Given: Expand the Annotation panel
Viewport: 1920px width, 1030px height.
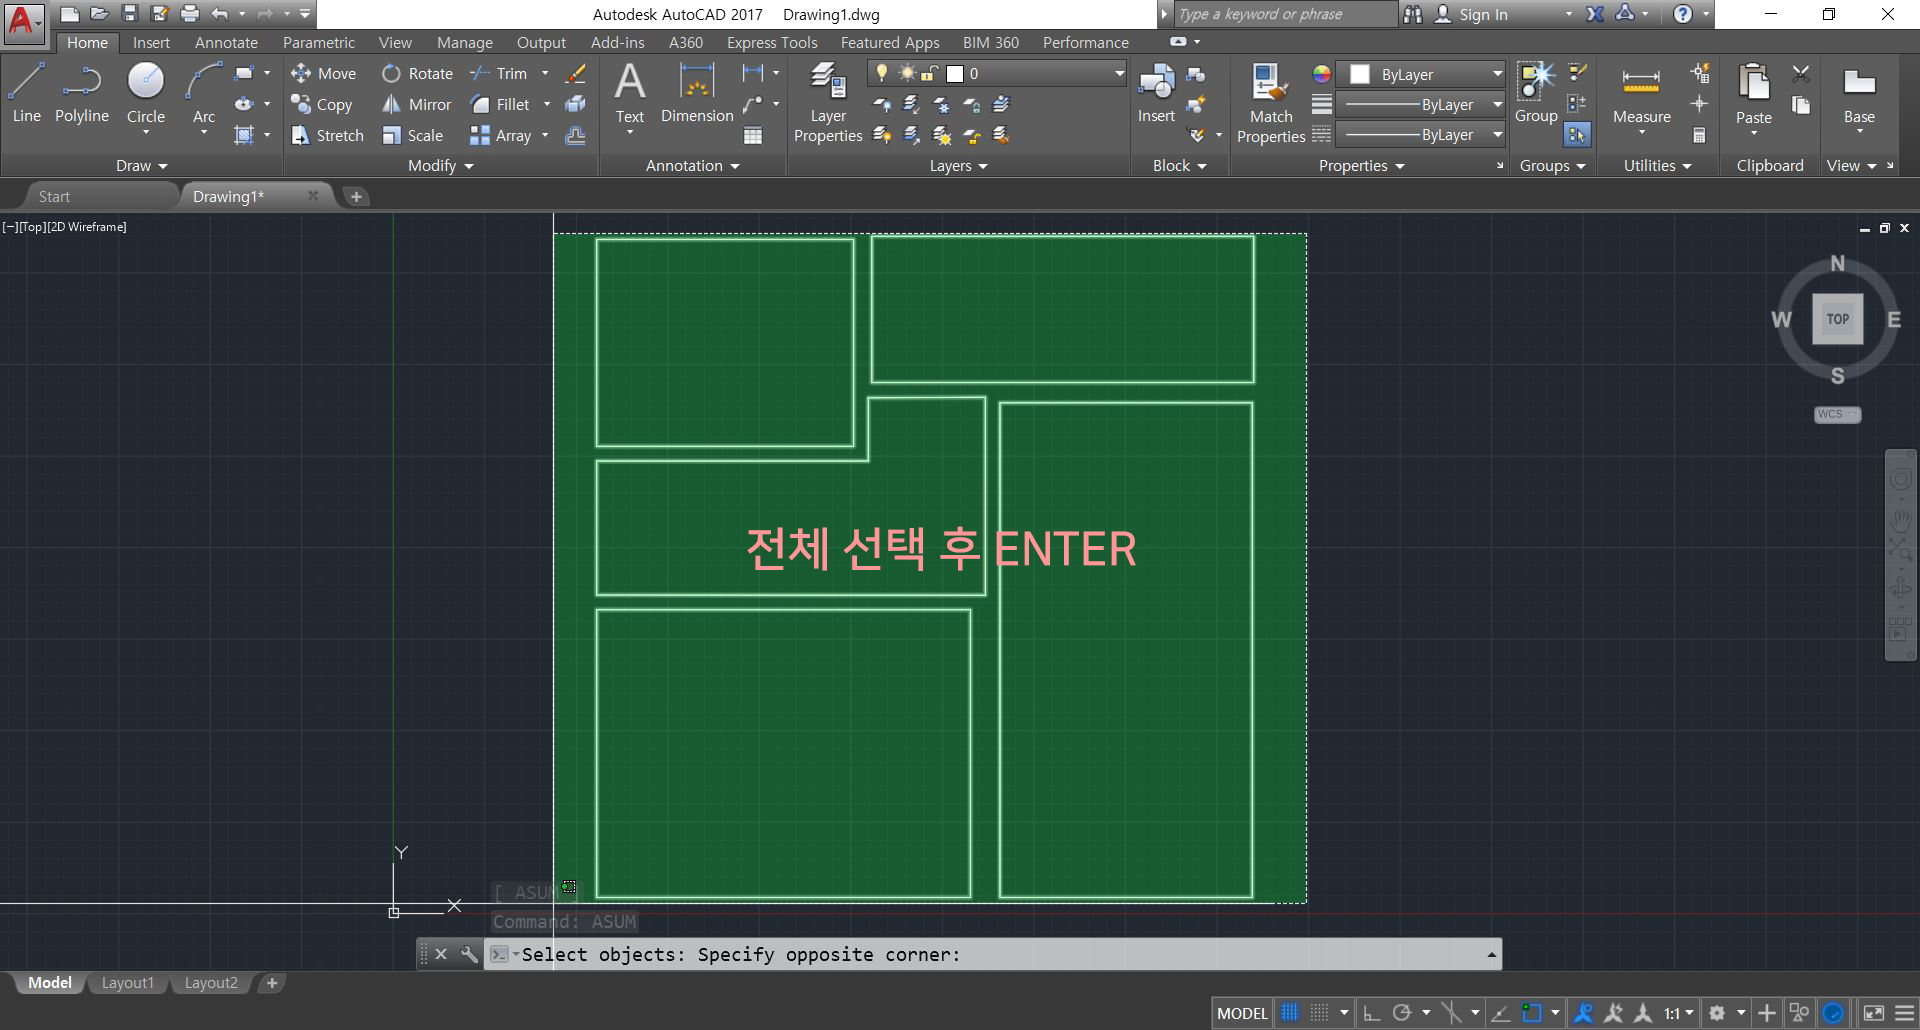Looking at the screenshot, I should [x=693, y=165].
